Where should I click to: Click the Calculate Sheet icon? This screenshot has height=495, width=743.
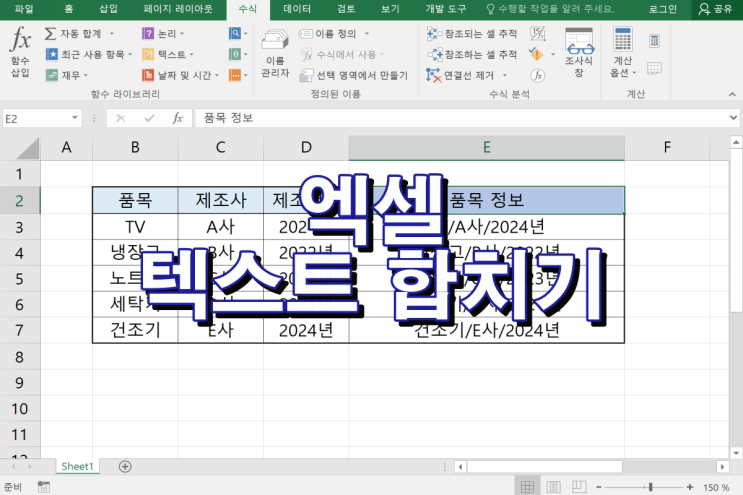pos(654,68)
